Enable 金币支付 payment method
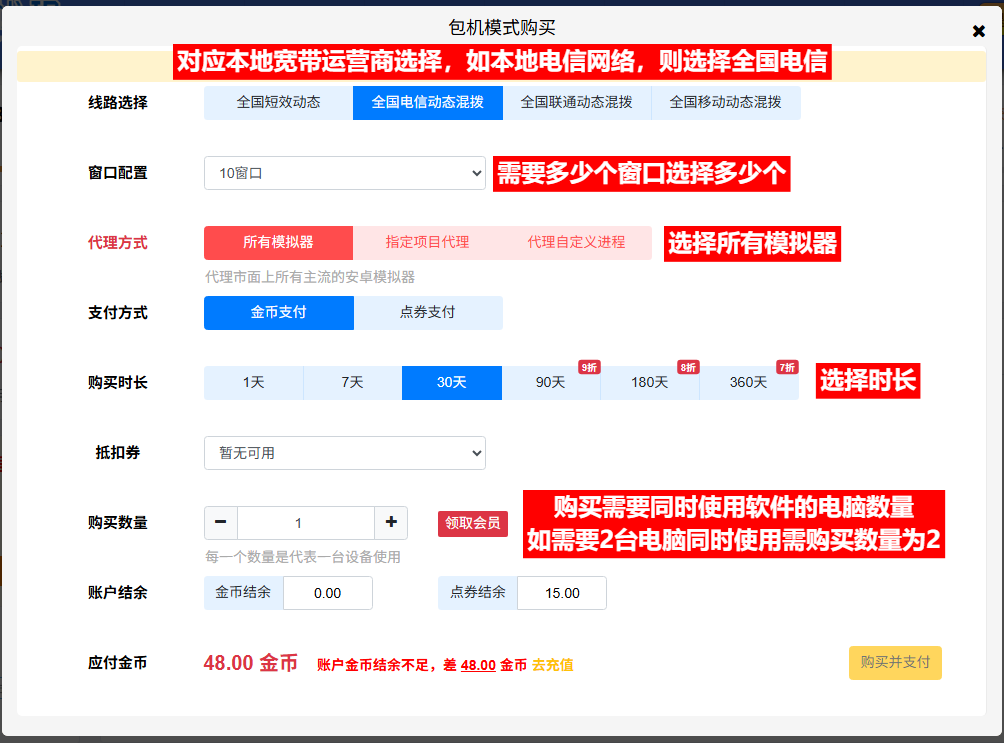The width and height of the screenshot is (1004, 743). coord(279,313)
